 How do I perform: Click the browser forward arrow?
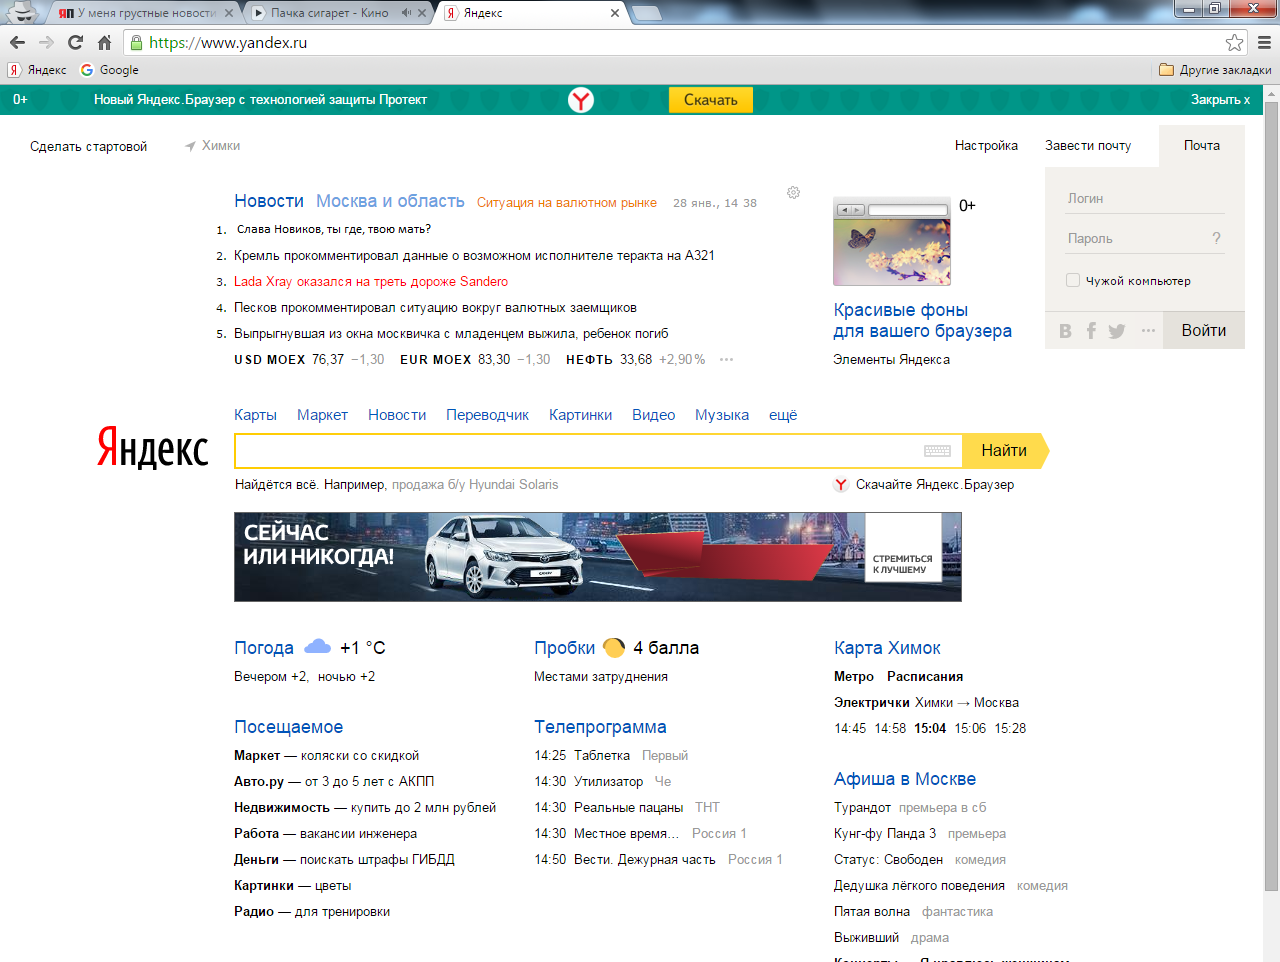click(x=46, y=42)
